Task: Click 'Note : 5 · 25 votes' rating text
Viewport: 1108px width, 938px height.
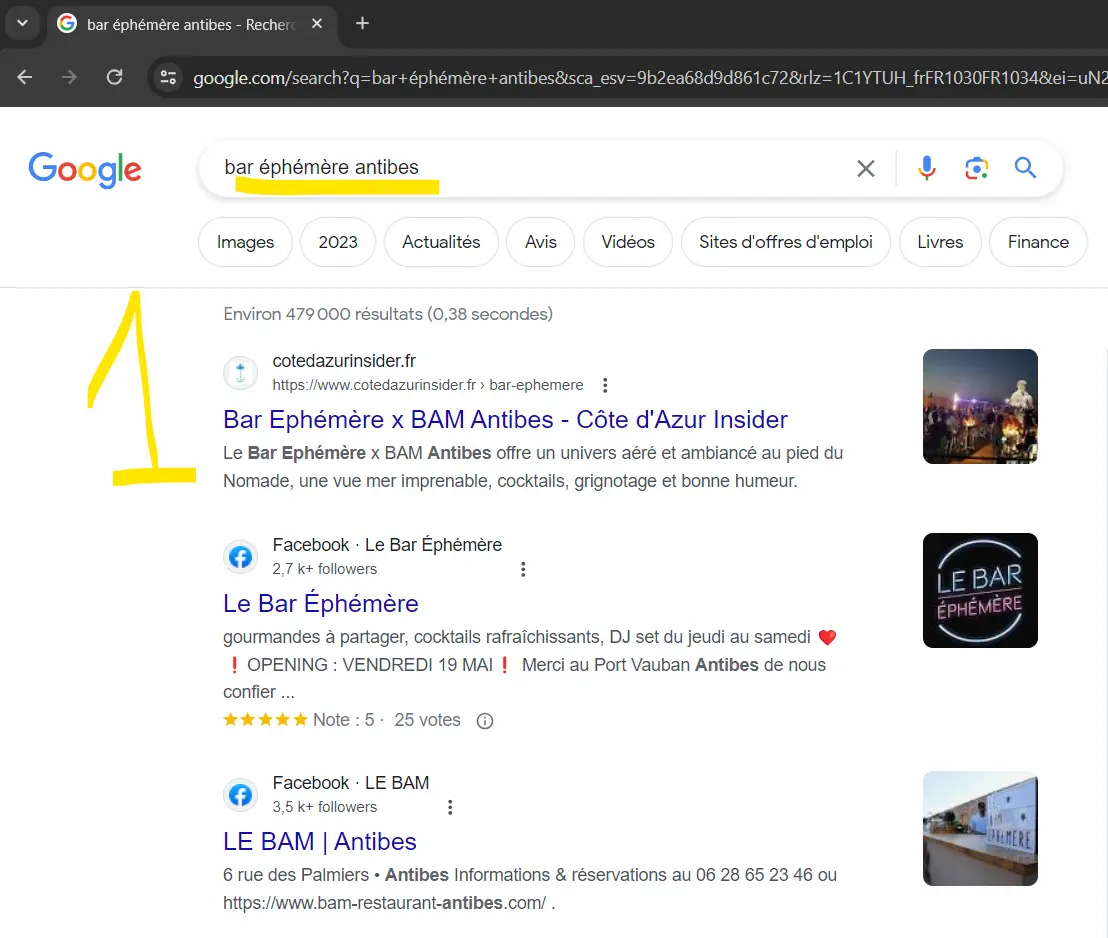Action: coord(387,720)
